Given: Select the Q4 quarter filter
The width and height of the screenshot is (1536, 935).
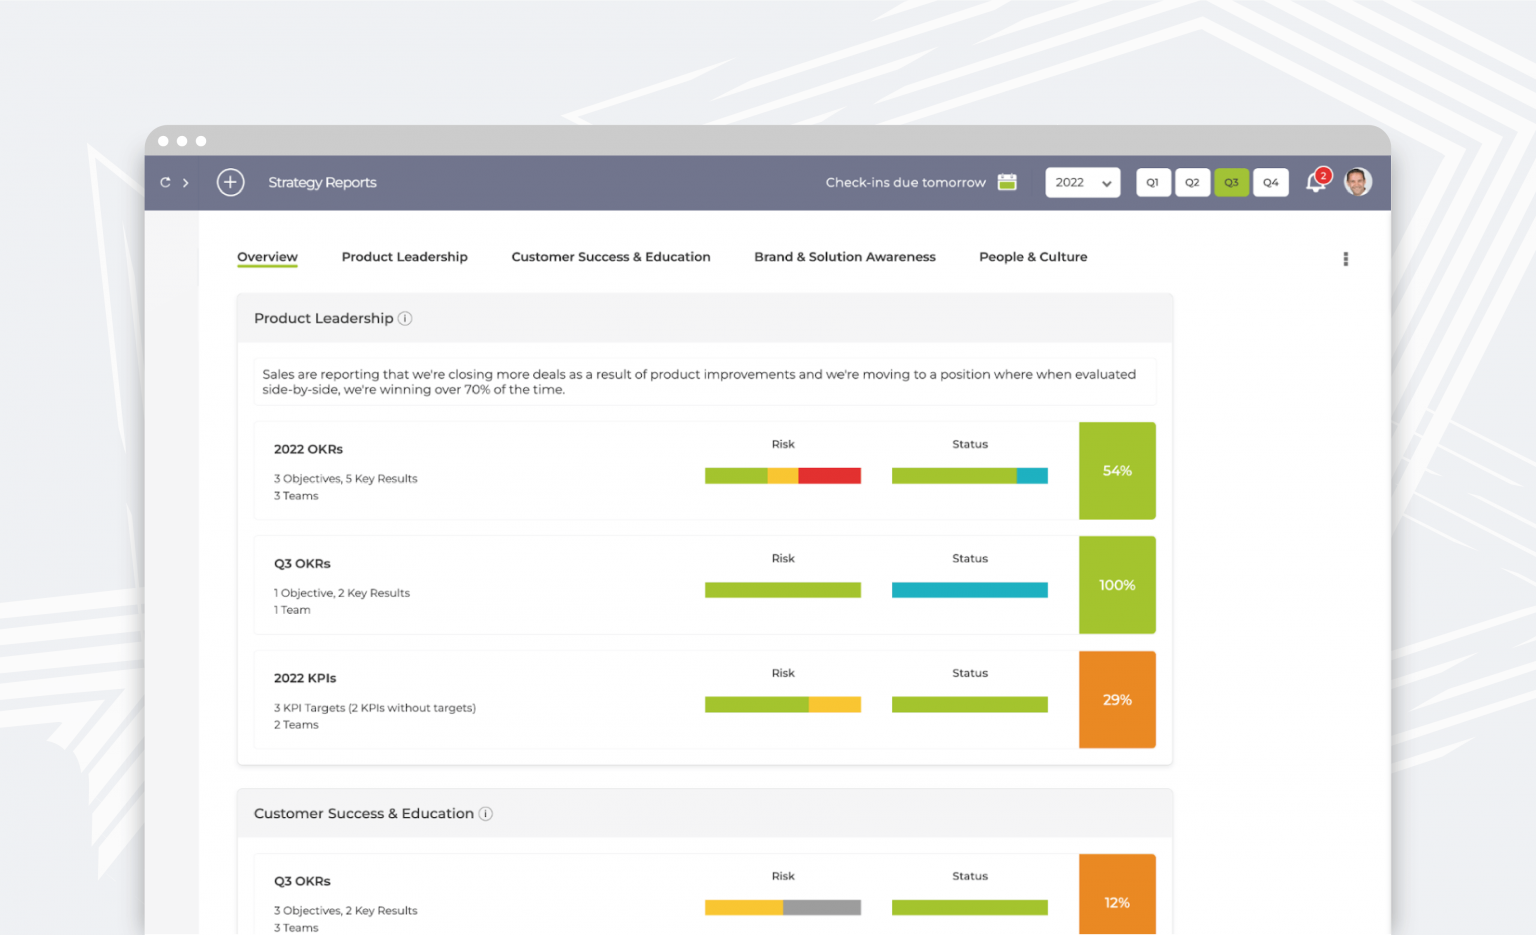Looking at the screenshot, I should click(1270, 182).
